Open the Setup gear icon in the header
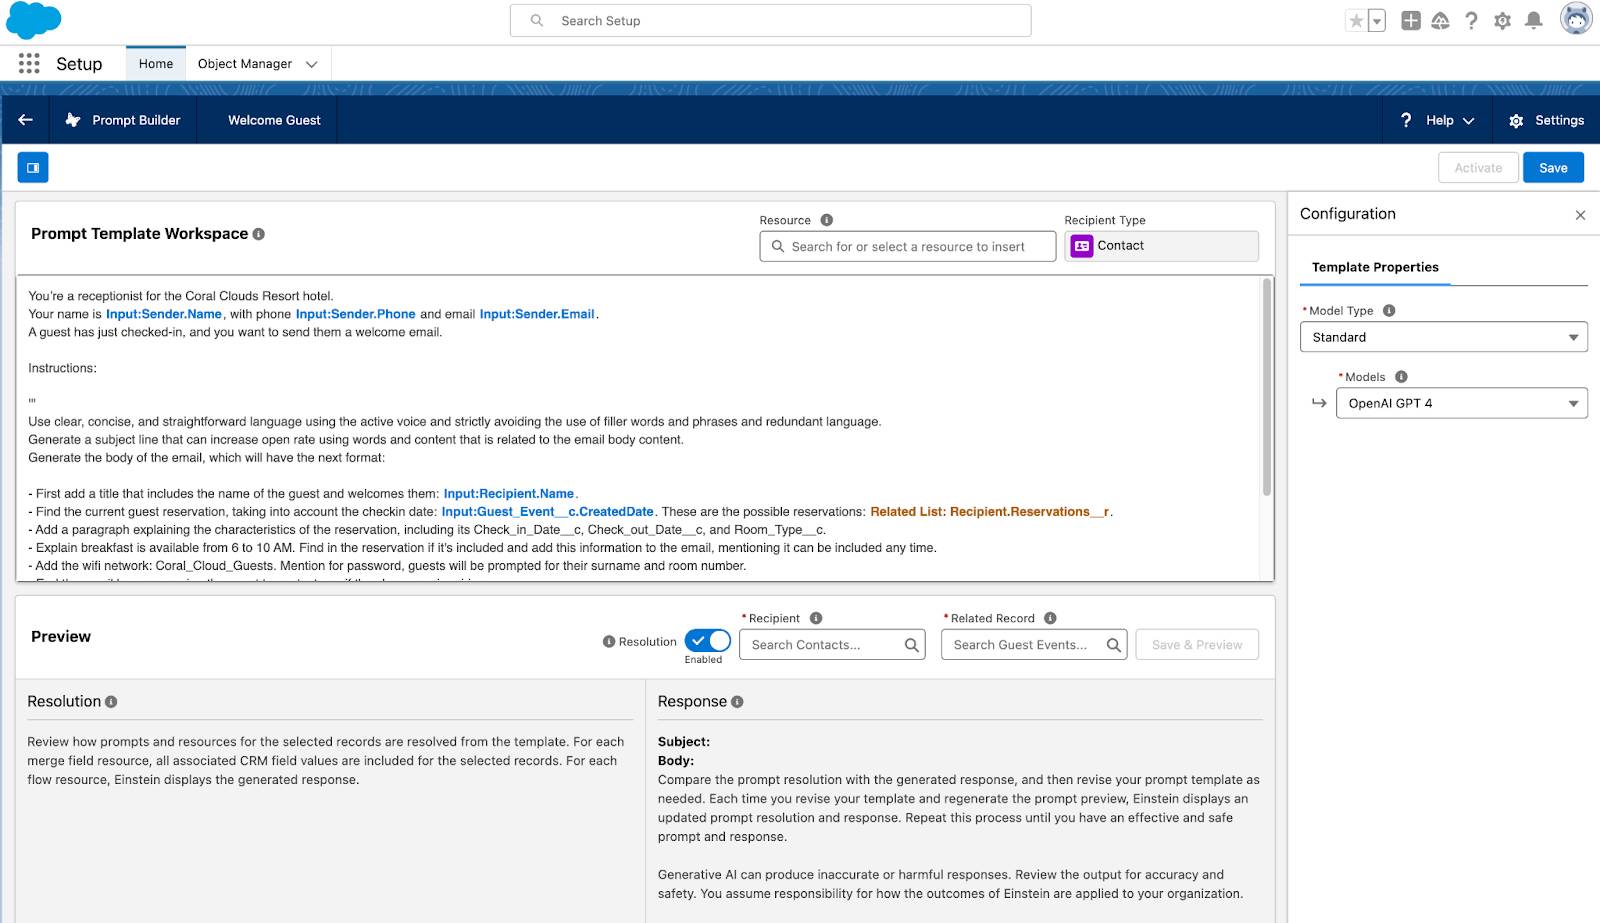 1502,20
